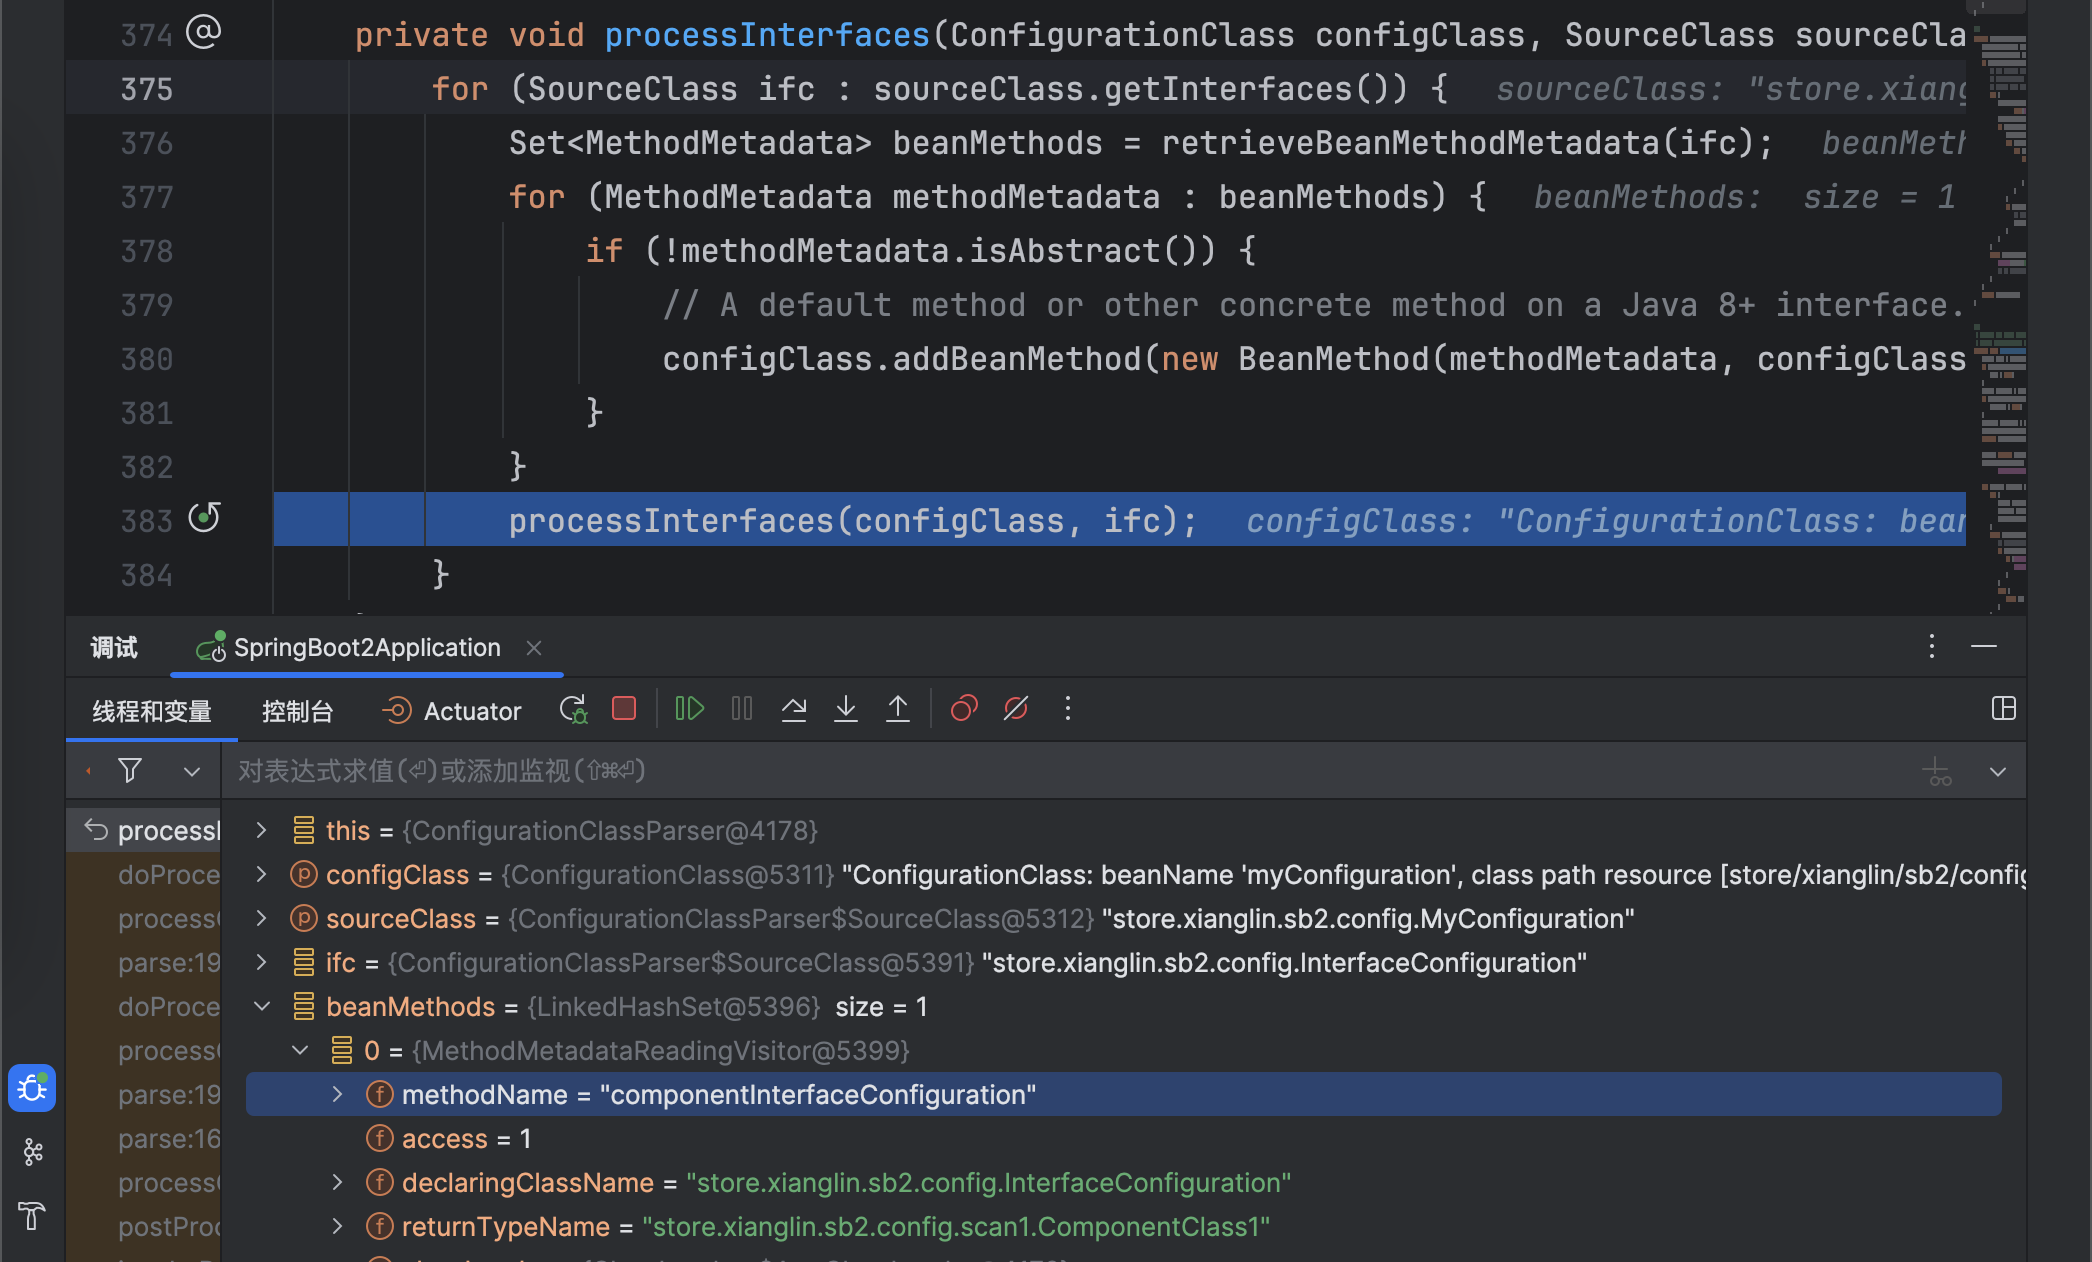Image resolution: width=2092 pixels, height=1262 pixels.
Task: Click the 调试 debug panel title
Action: pyautogui.click(x=114, y=648)
